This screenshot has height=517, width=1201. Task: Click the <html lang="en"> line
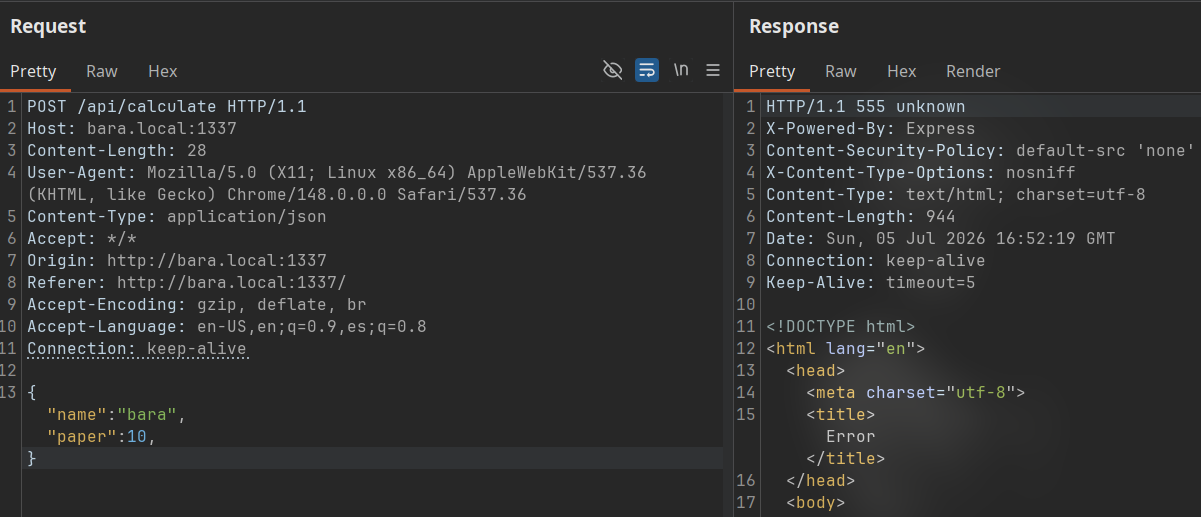click(x=846, y=348)
